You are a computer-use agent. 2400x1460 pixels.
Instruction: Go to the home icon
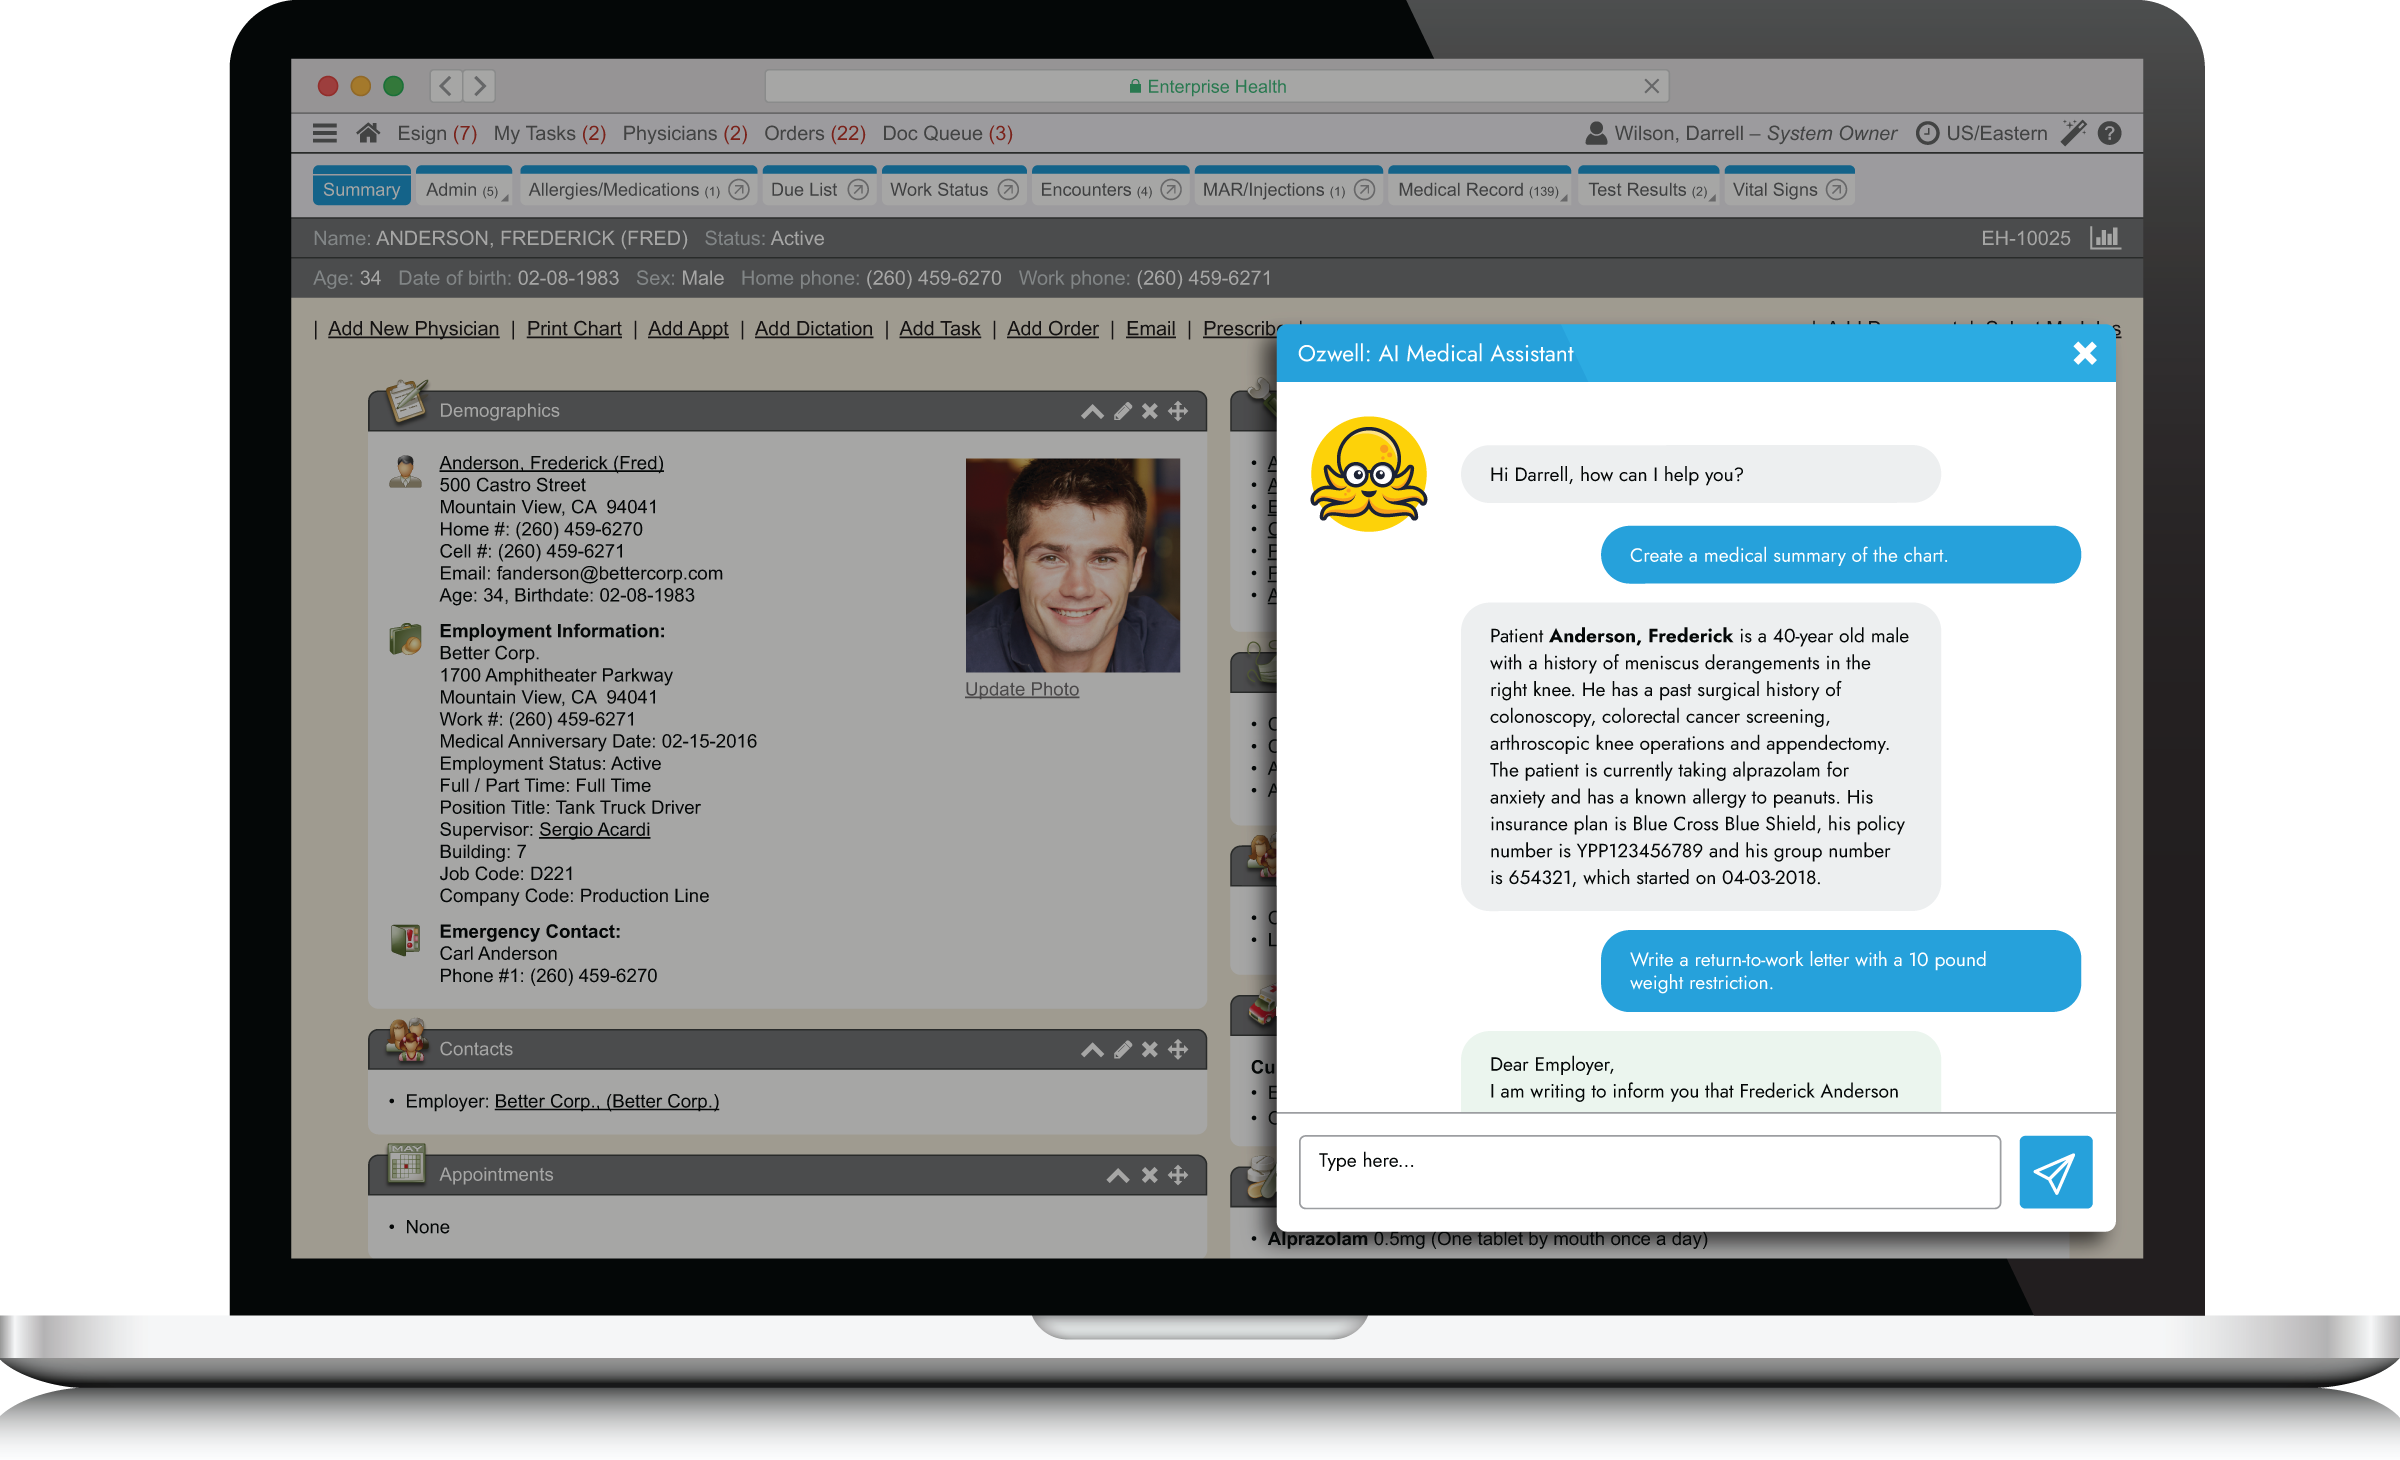click(368, 133)
